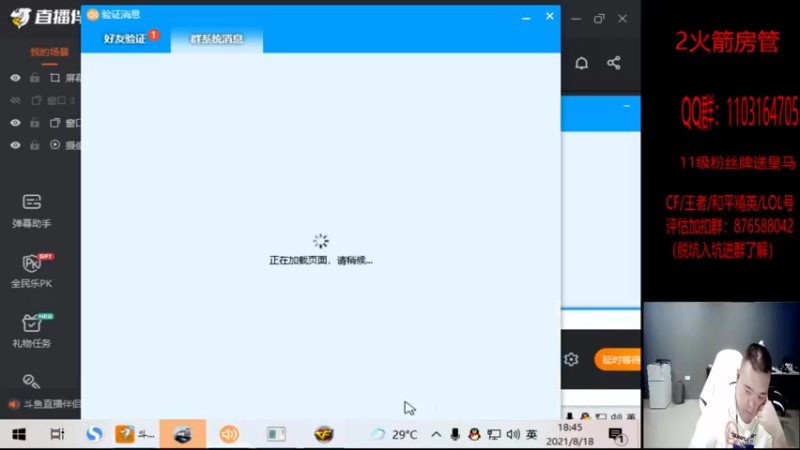This screenshot has height=450, width=800.
Task: Select the taskbar window preview icon
Action: (x=276, y=434)
